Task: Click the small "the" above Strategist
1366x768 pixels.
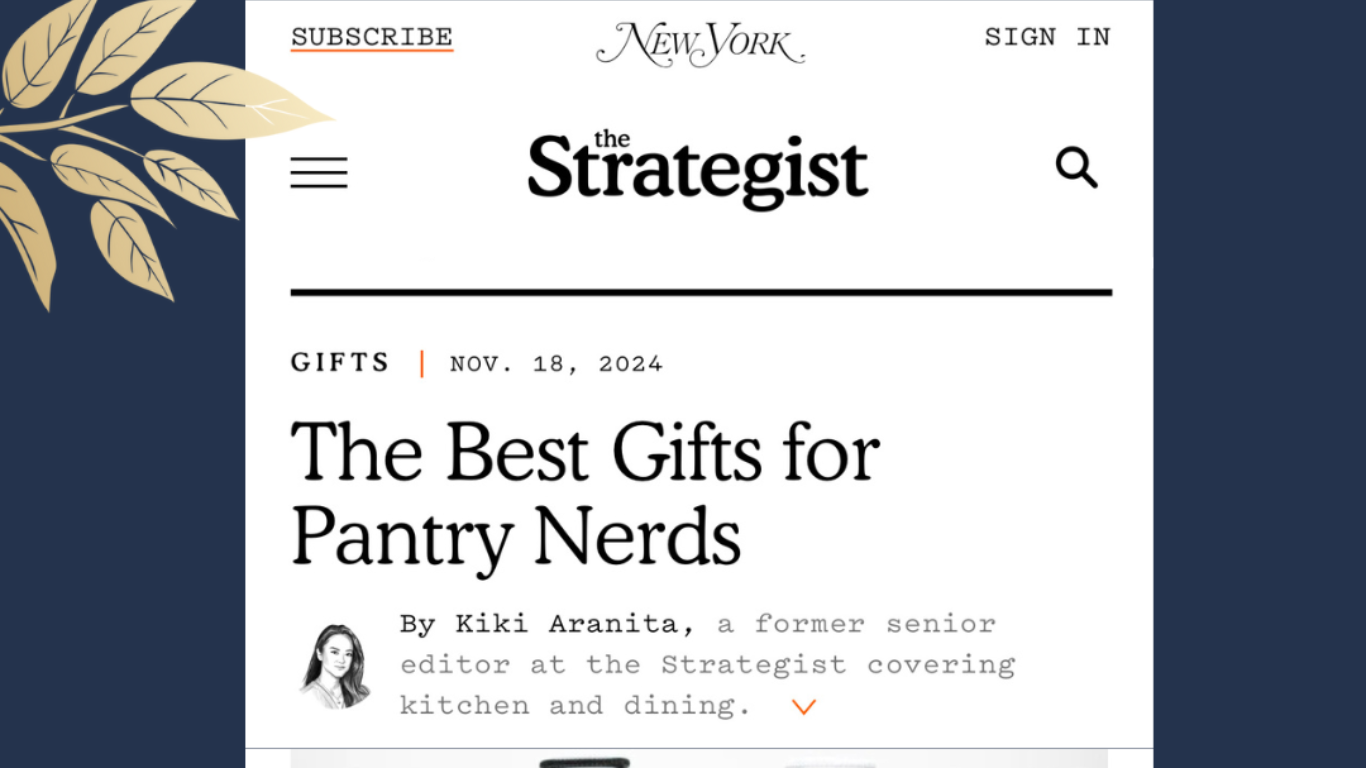Action: click(x=612, y=139)
